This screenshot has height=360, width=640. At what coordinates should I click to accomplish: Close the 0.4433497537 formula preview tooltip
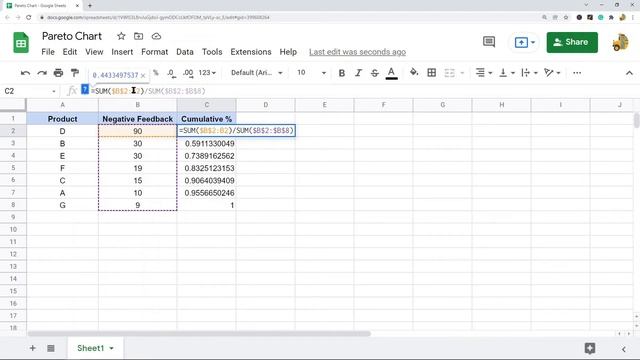[143, 76]
